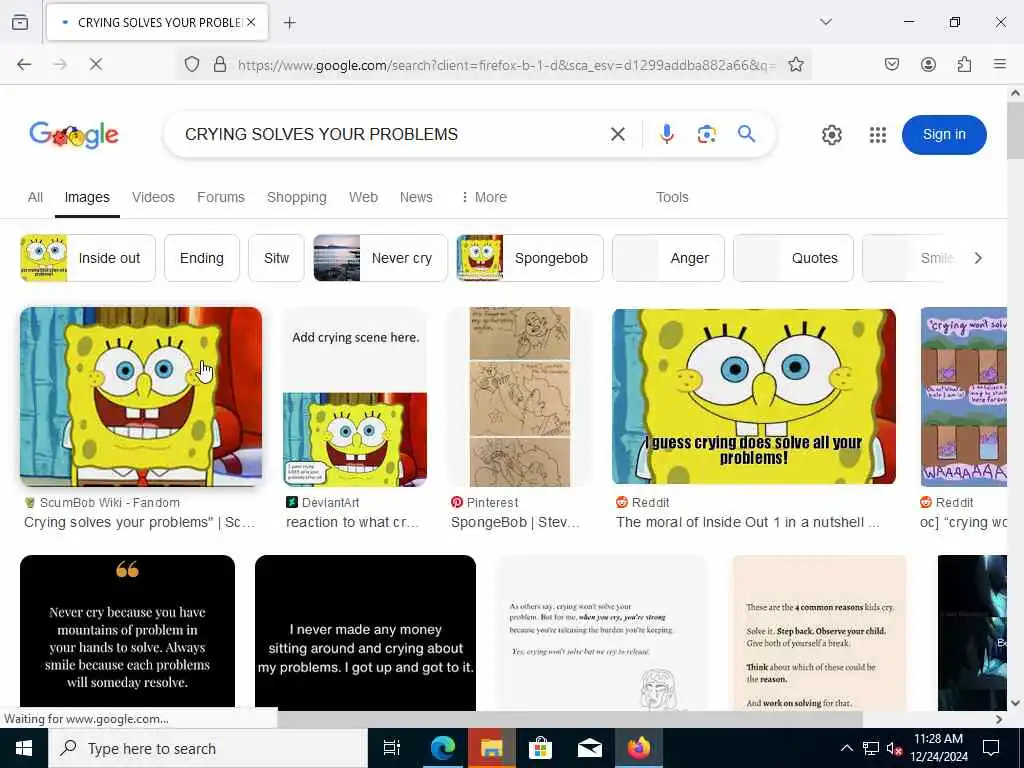
Task: Click into the Google search text field
Action: click(x=392, y=134)
